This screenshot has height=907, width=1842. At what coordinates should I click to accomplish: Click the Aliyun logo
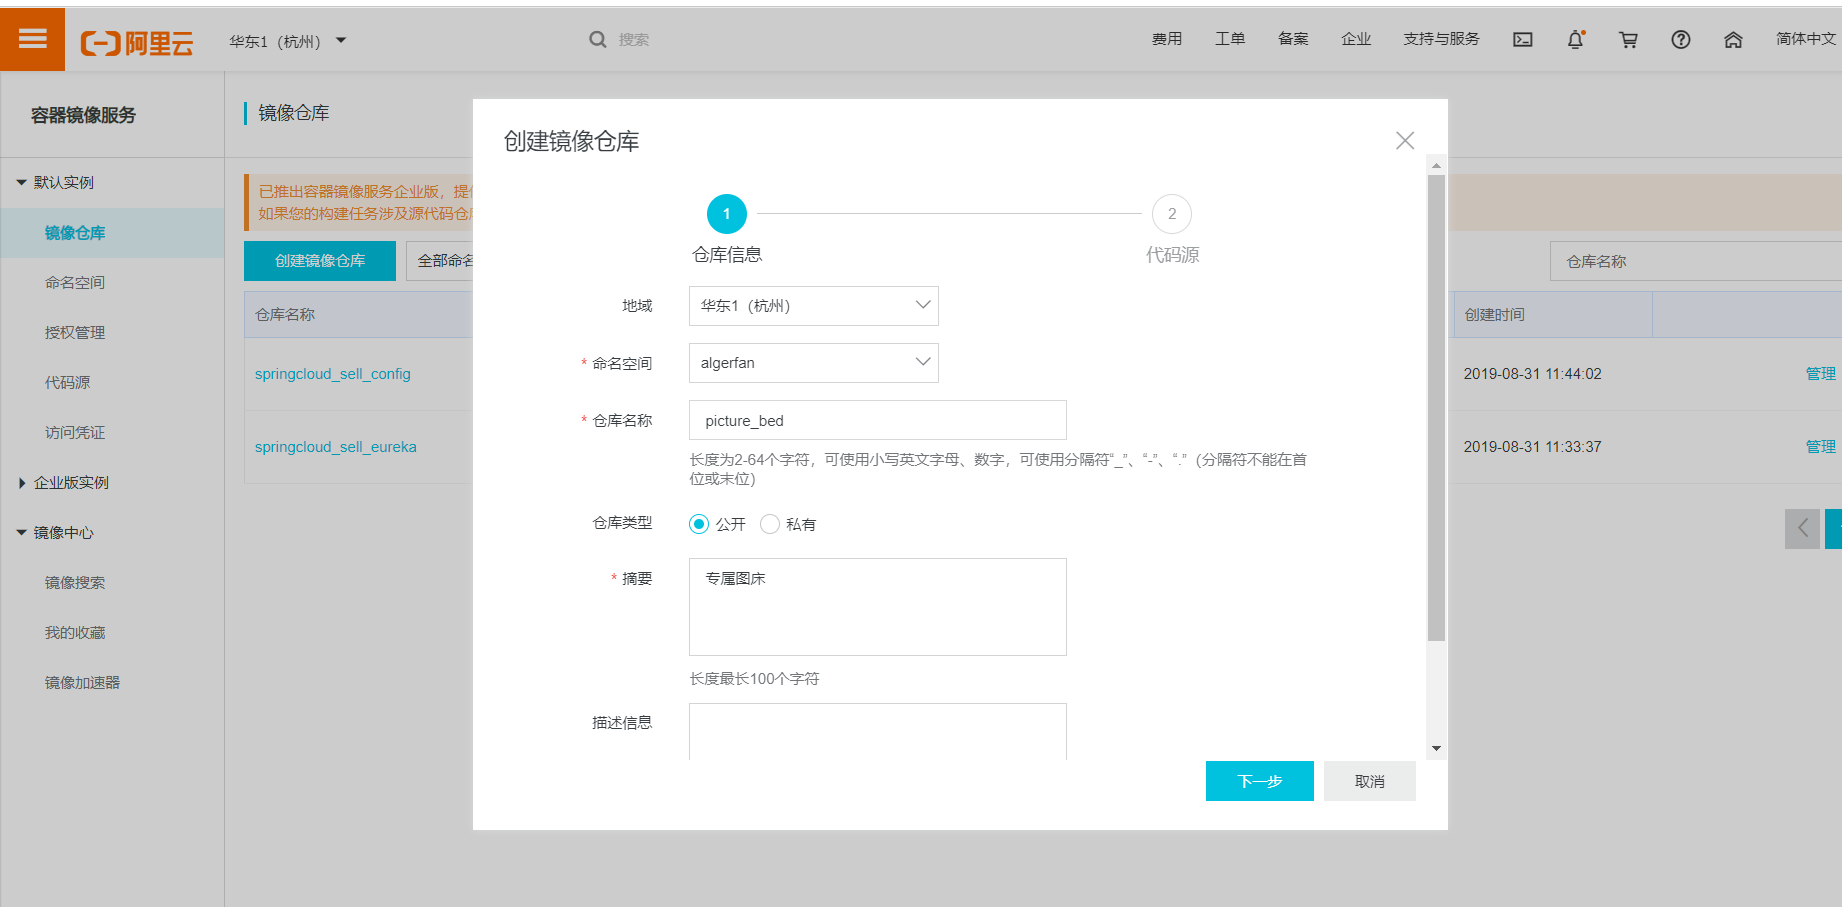137,42
